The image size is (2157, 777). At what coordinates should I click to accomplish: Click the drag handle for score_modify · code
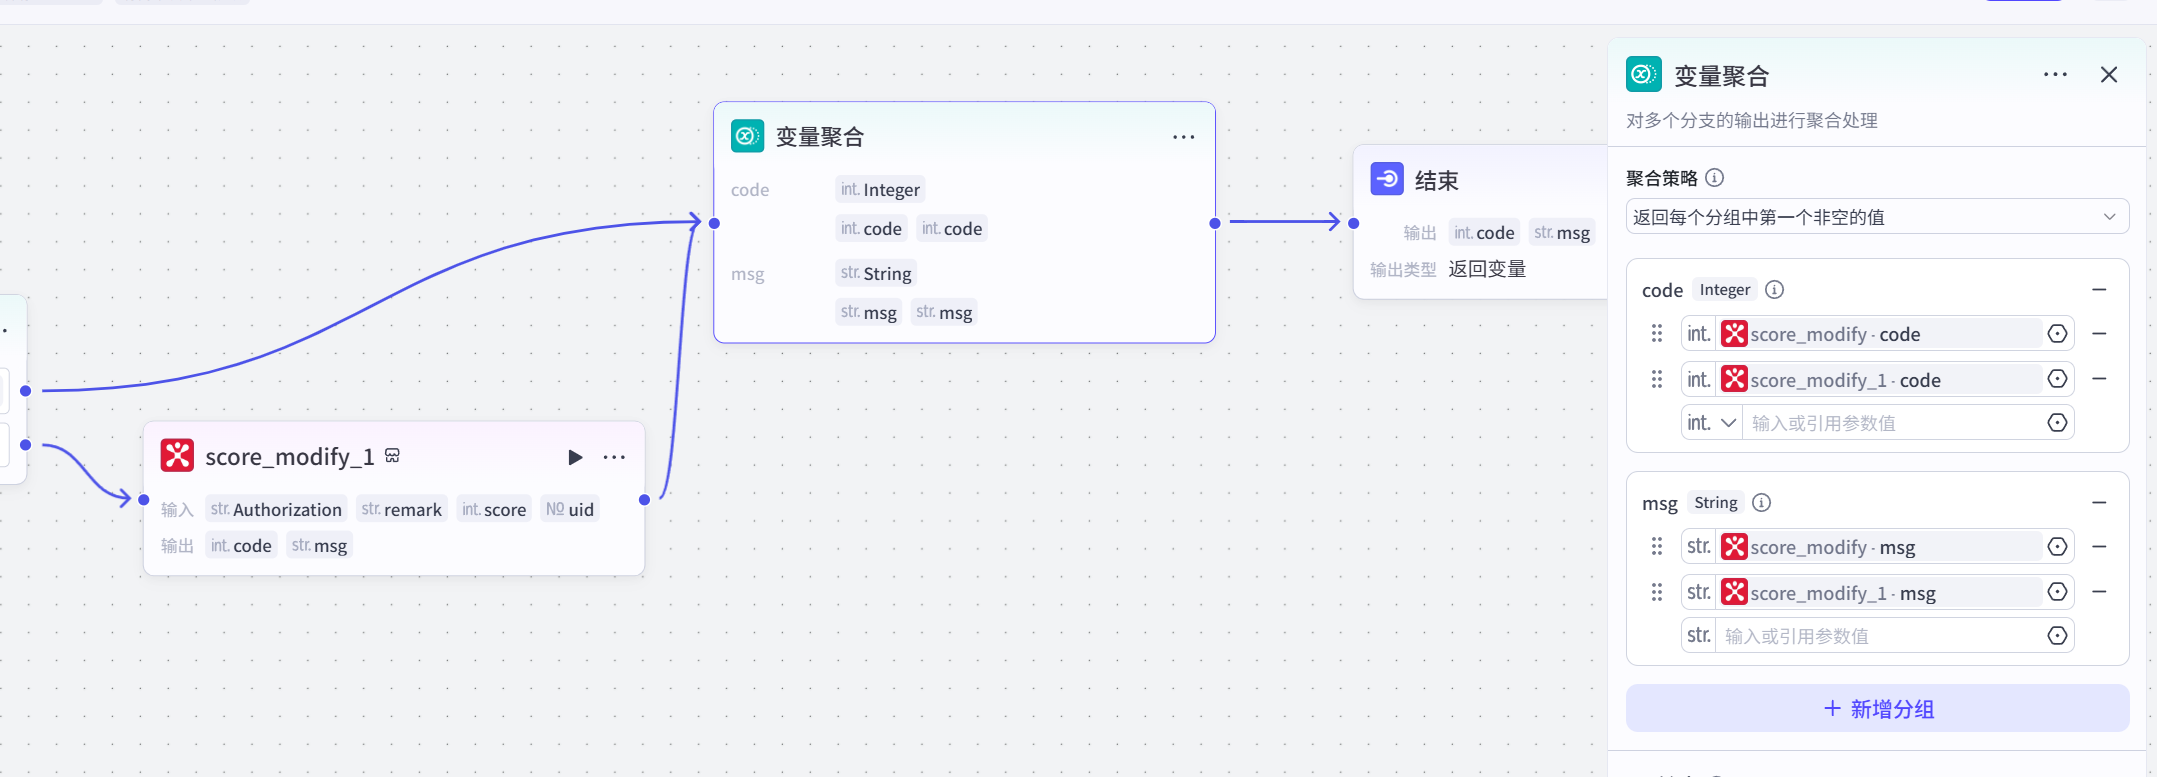pos(1657,334)
